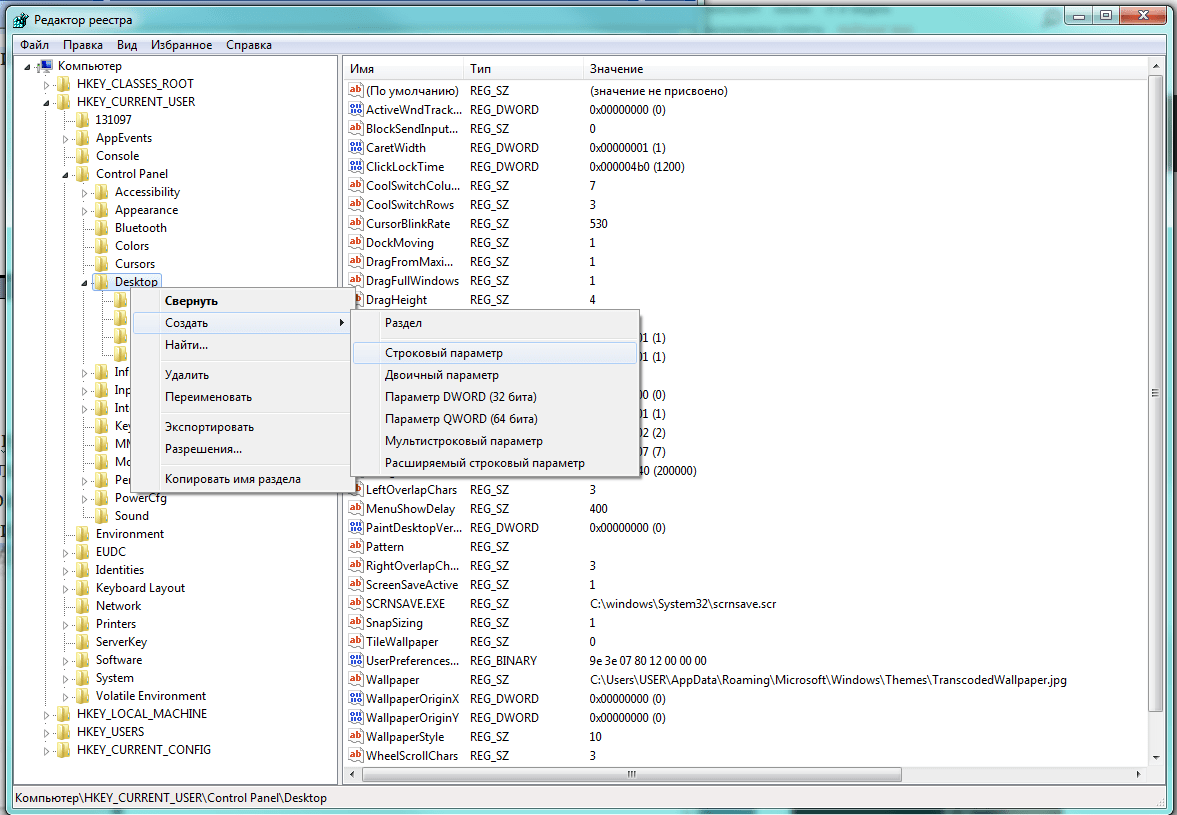Click the "Имя" column header
Screen dimensions: 1177x815
(362, 69)
